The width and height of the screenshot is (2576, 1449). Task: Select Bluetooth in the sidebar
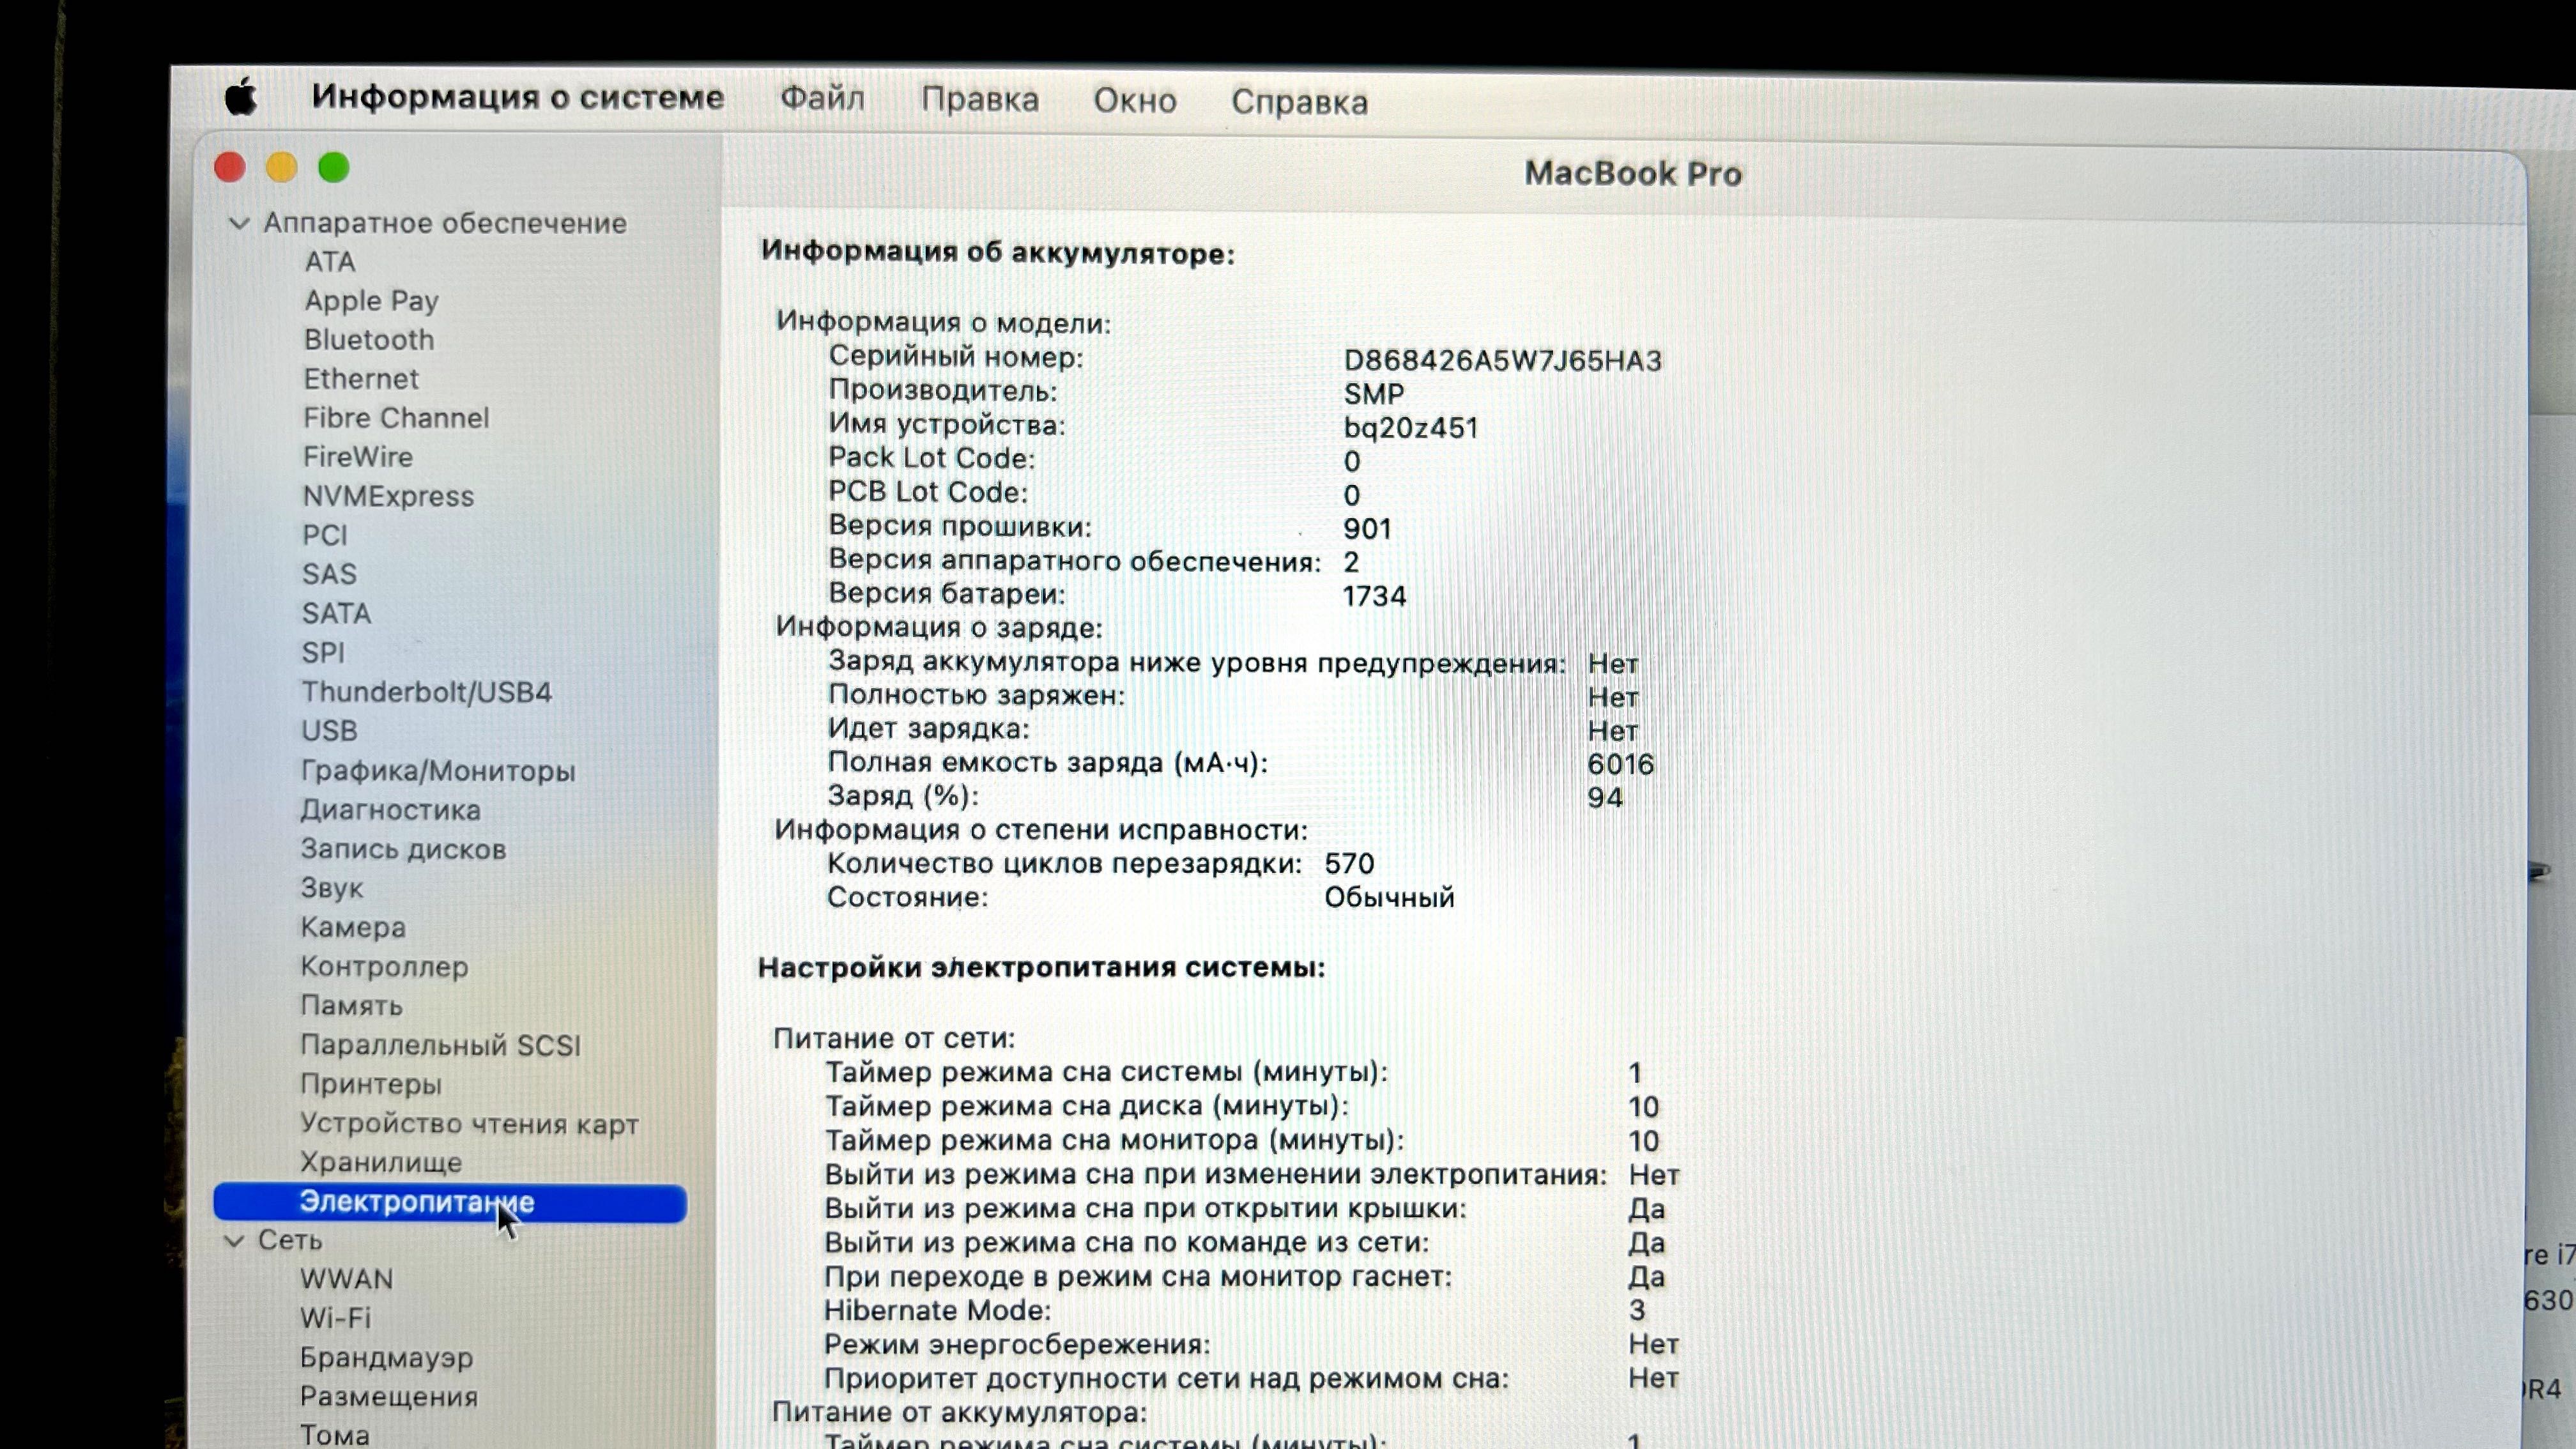[x=369, y=340]
